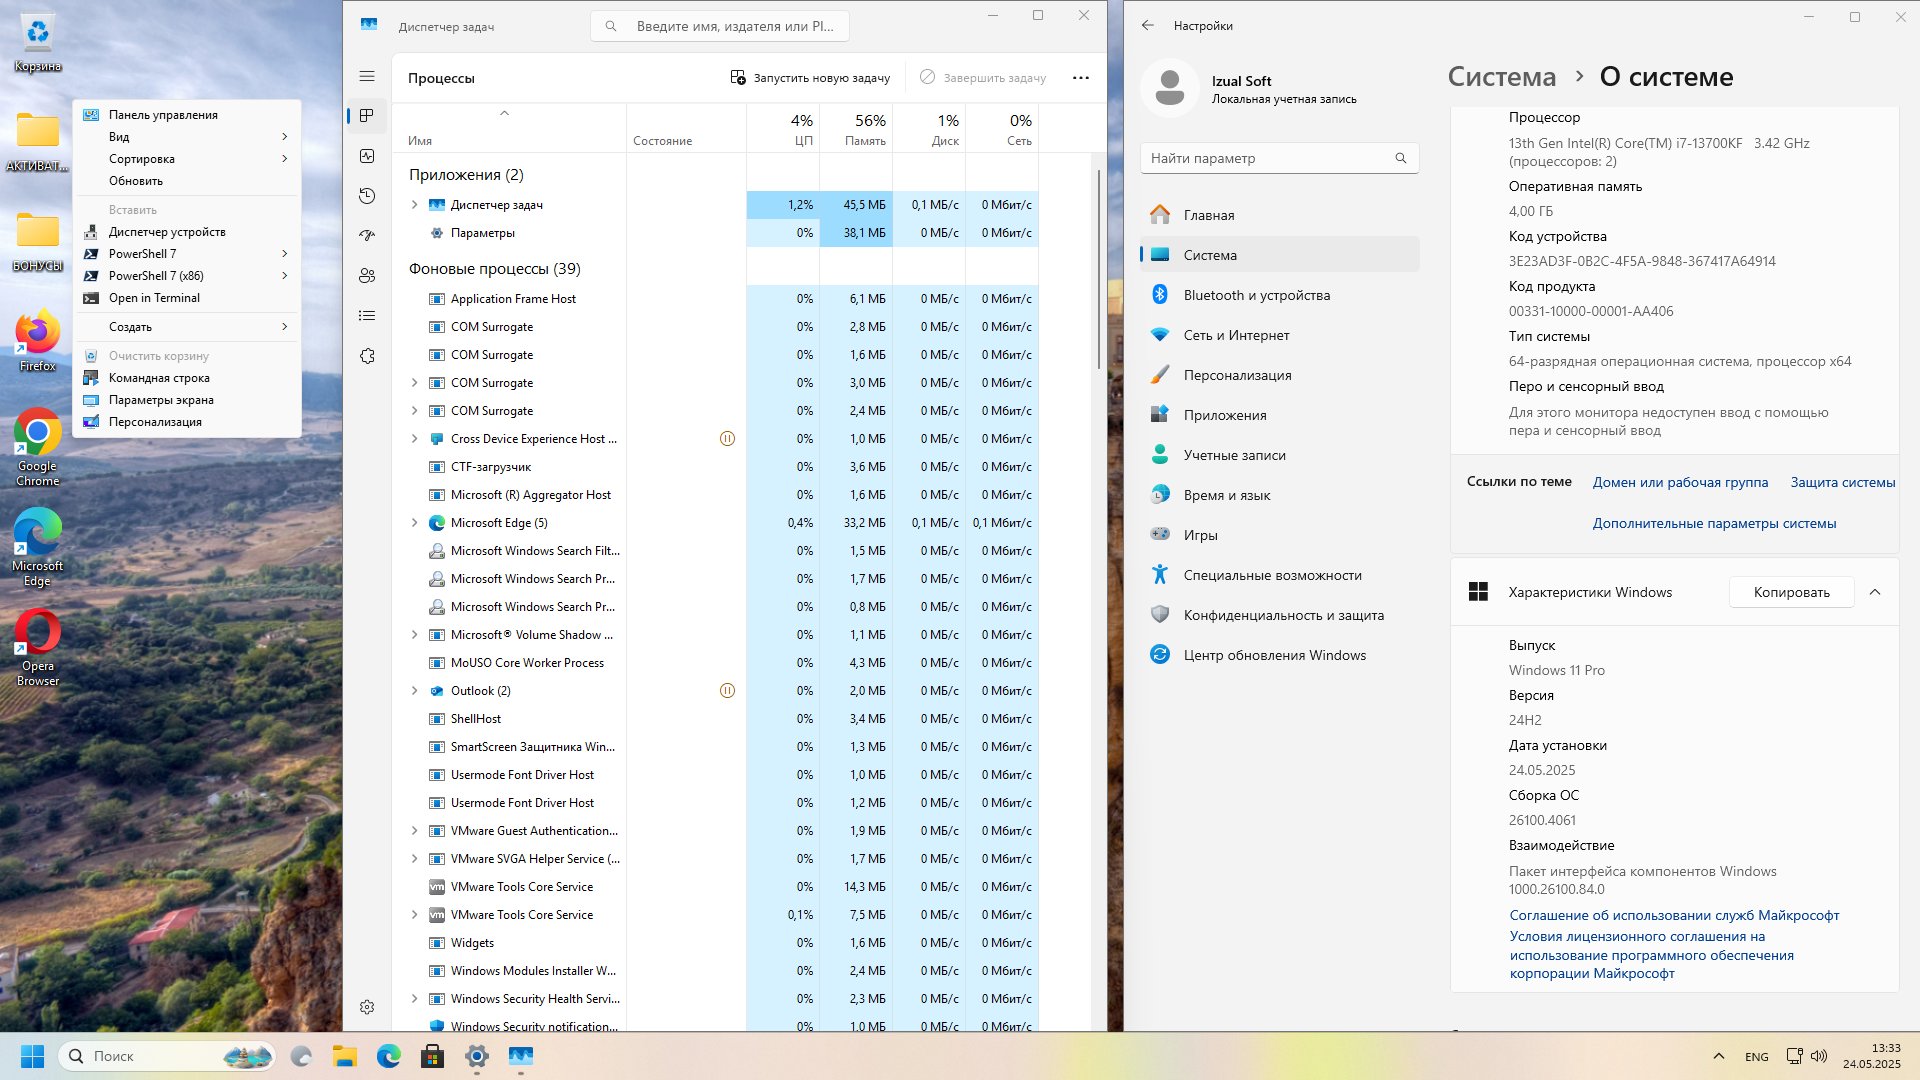Click Запустить новую задачу button

[x=810, y=78]
